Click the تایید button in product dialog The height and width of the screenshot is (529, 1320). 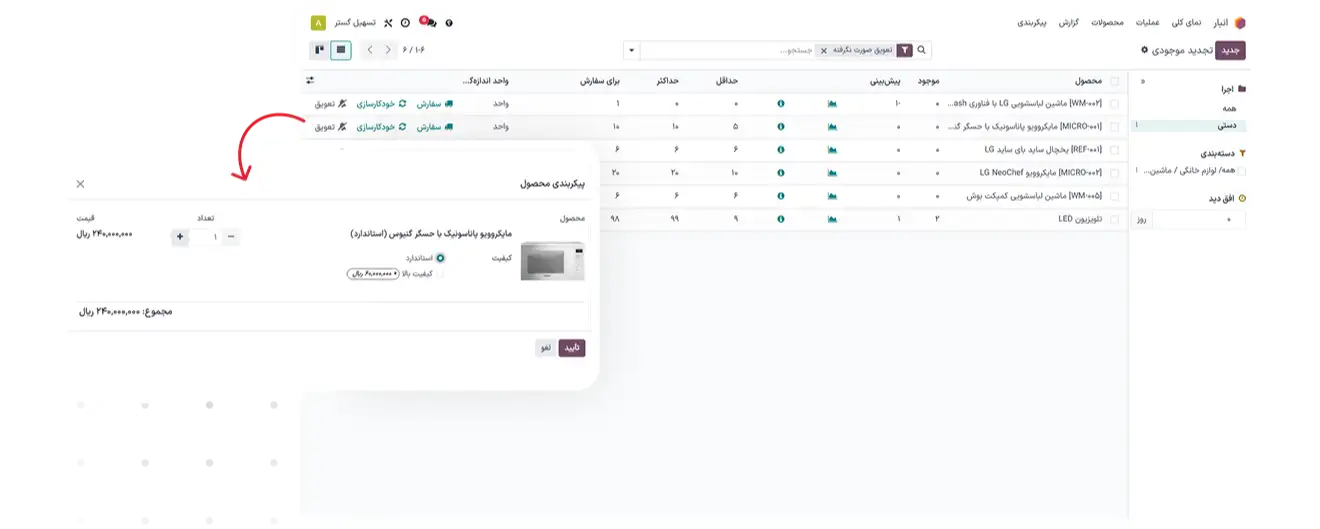[x=572, y=348]
